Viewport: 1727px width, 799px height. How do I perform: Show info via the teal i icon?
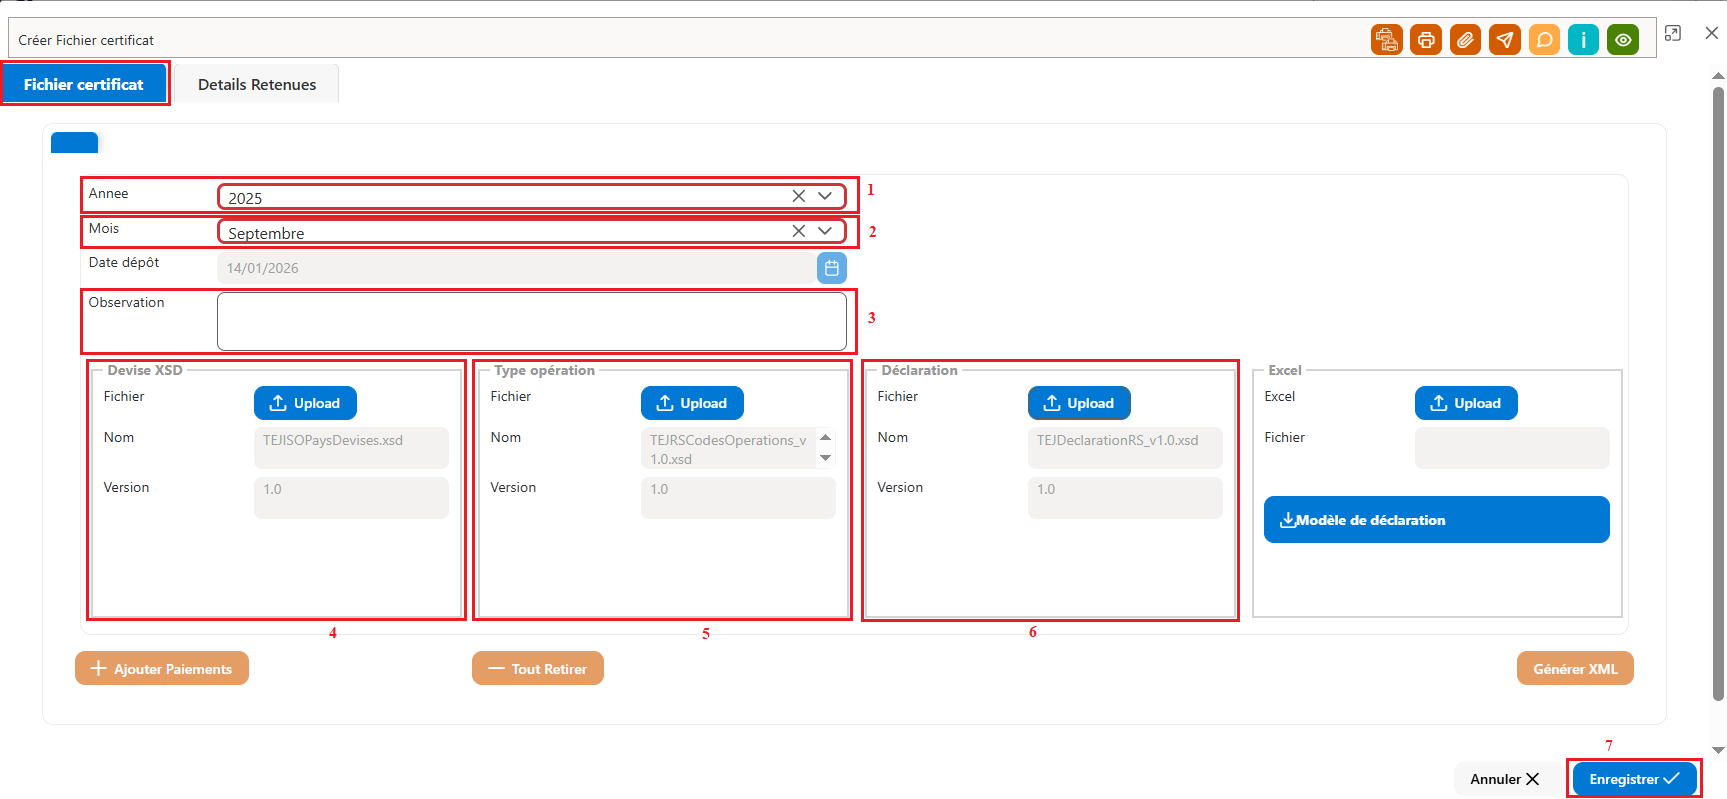click(x=1583, y=40)
